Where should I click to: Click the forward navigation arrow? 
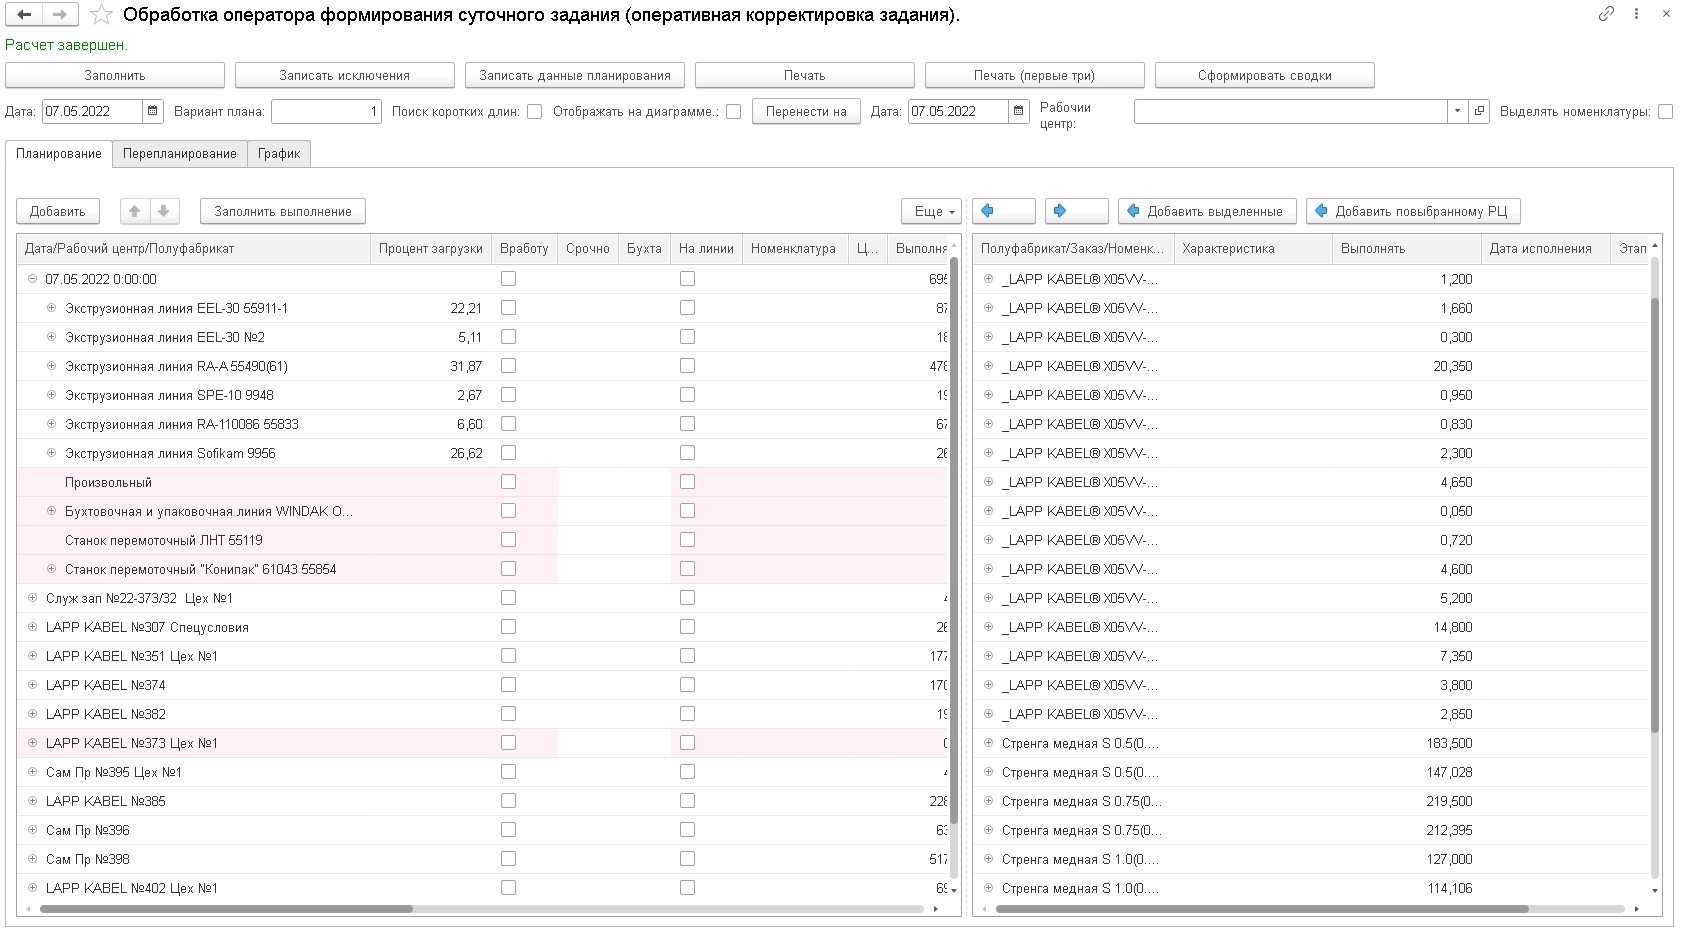60,15
